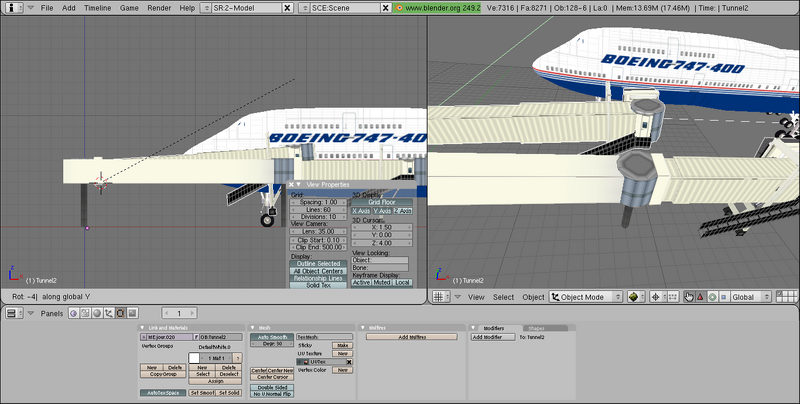Screen dimensions: 800x404
Task: Open 3D view window type grid icon
Action: (x=442, y=296)
